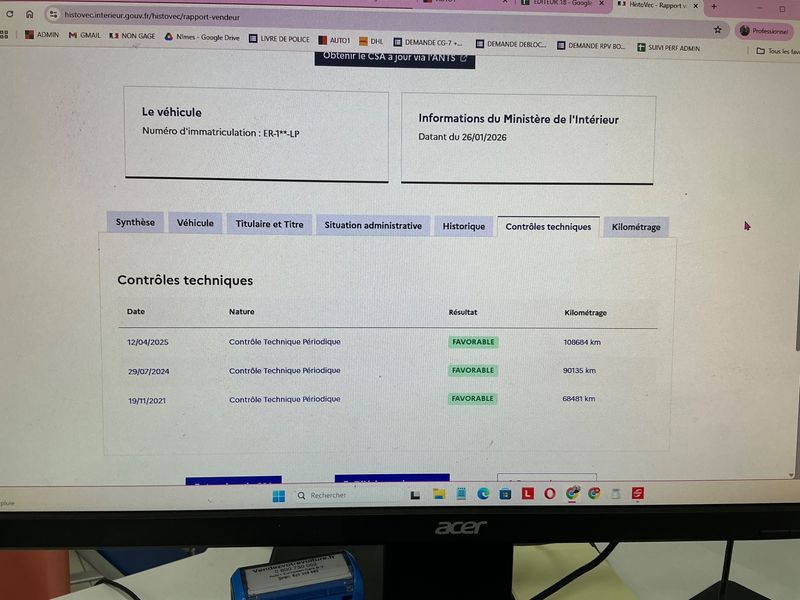Open the Situation administrative tab
Viewport: 800px width, 600px height.
tap(373, 225)
